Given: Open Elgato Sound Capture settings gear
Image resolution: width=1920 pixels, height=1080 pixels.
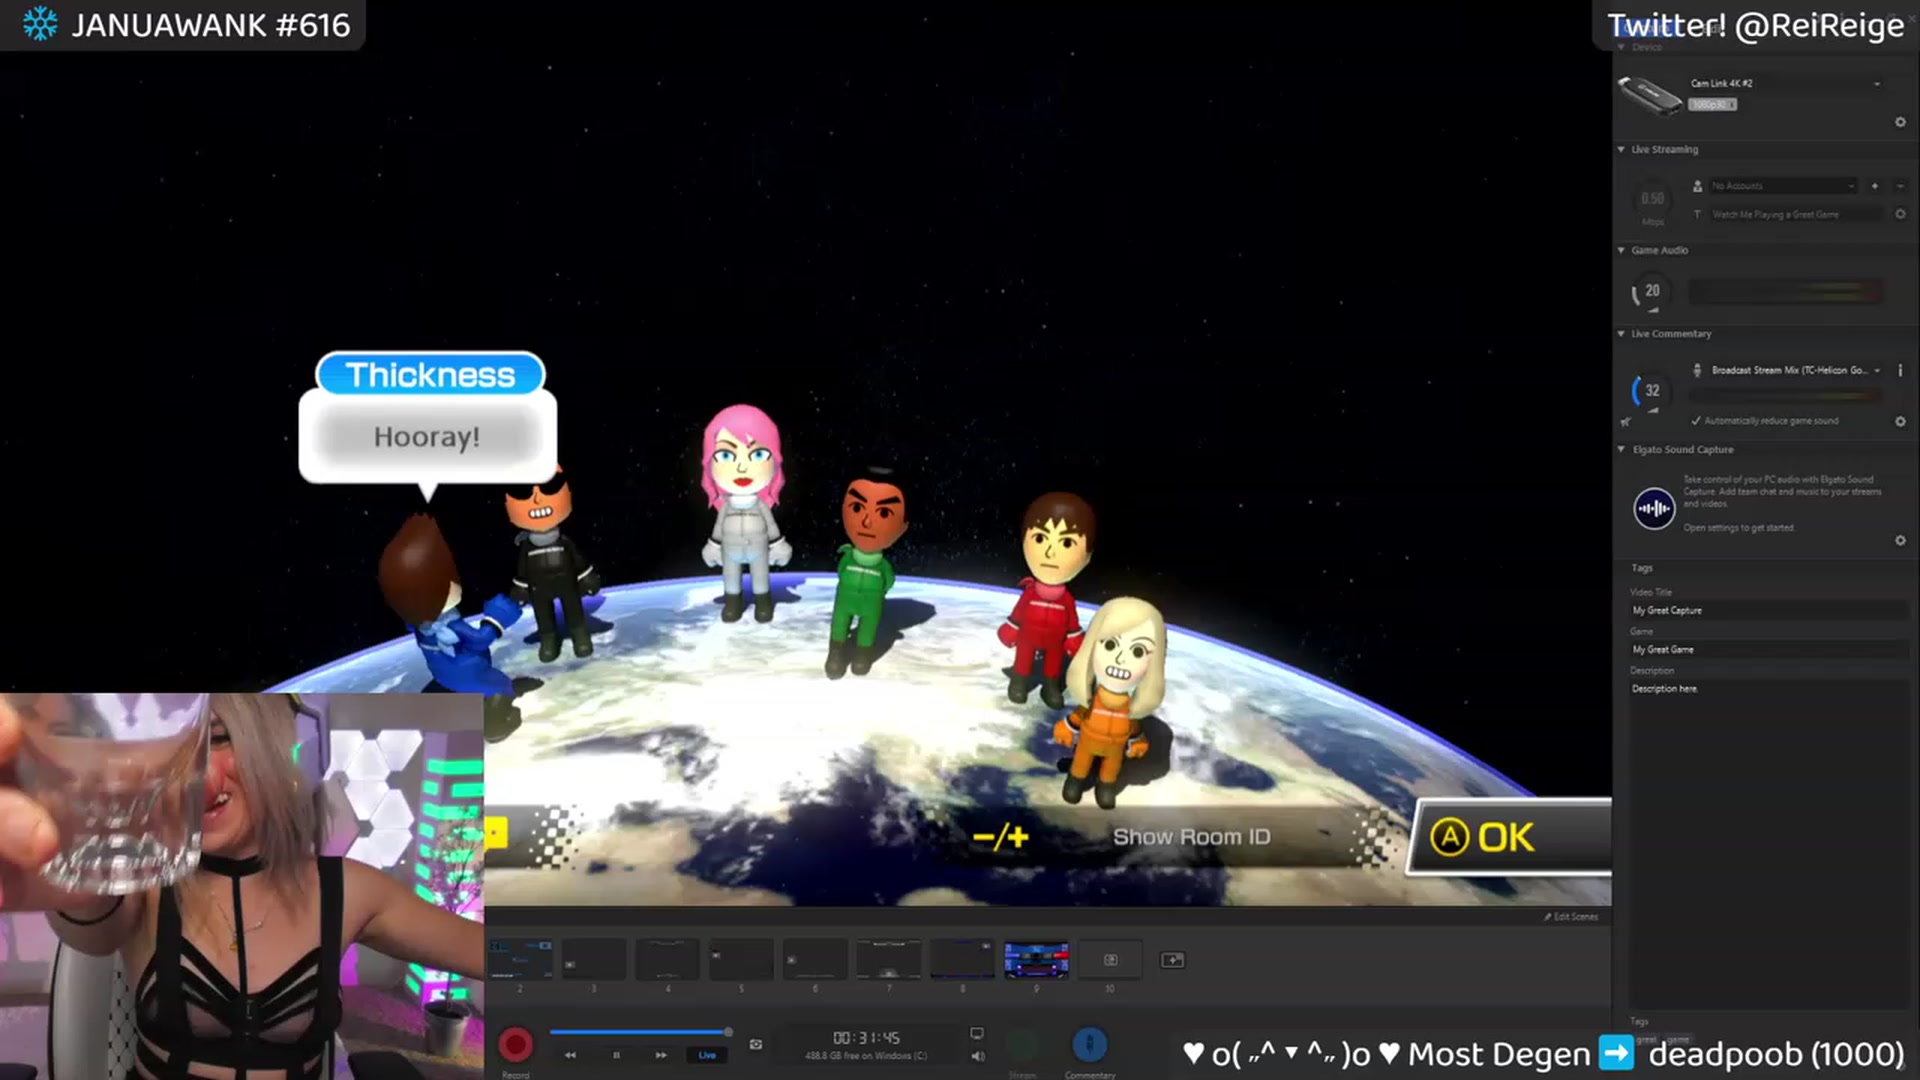Looking at the screenshot, I should (x=1900, y=540).
